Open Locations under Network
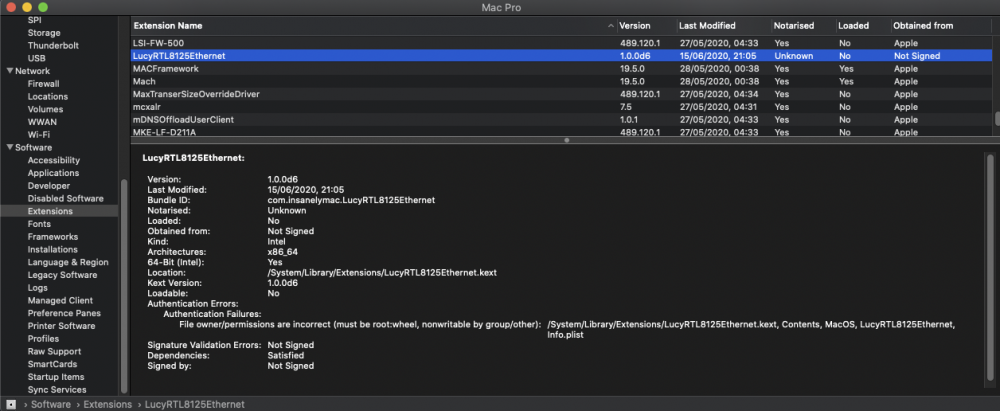Viewport: 1000px width, 411px height. coord(48,96)
